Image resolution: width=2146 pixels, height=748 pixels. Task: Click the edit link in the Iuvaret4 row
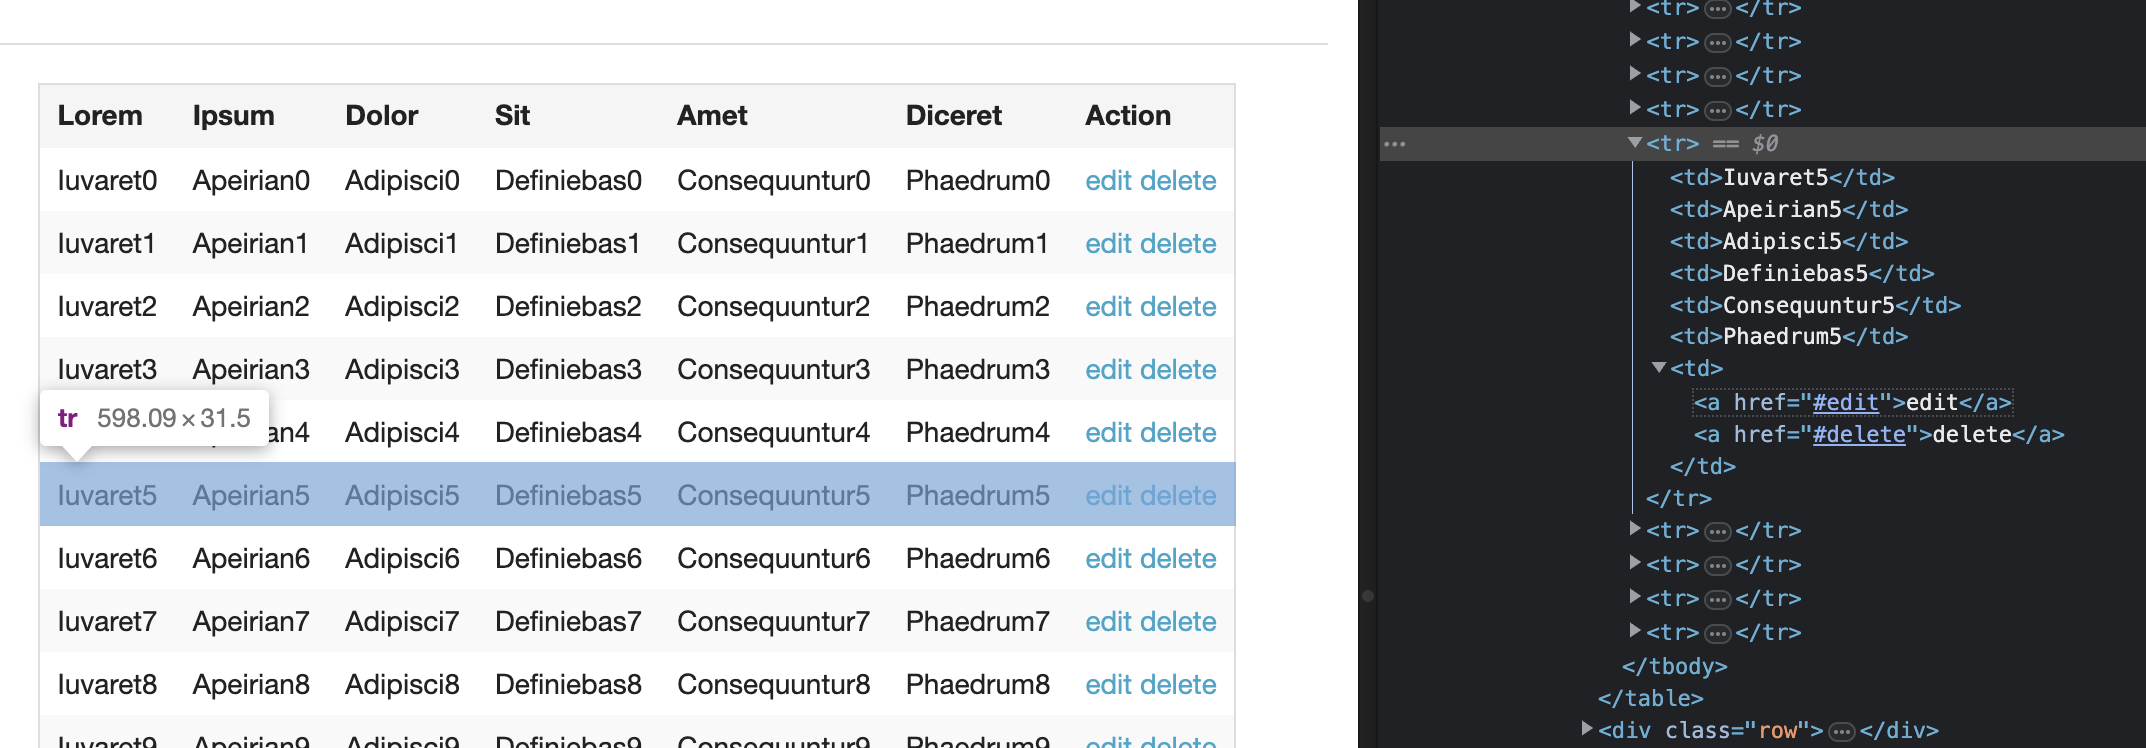[1107, 433]
